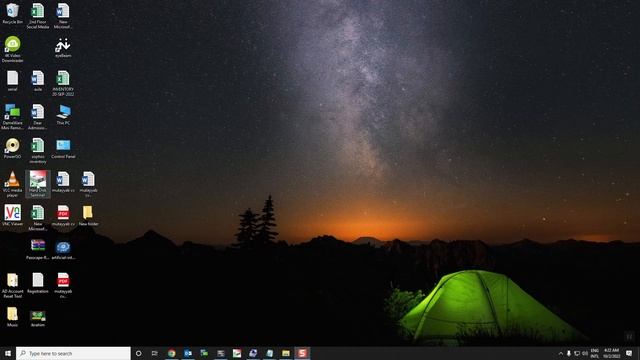Open the AD Account Reset Tool folder
640x360 pixels.
coord(12,285)
